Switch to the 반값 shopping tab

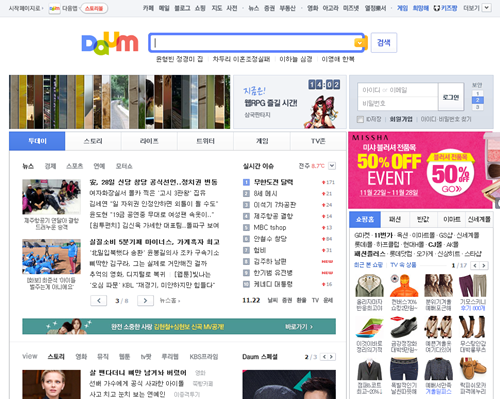(x=423, y=219)
